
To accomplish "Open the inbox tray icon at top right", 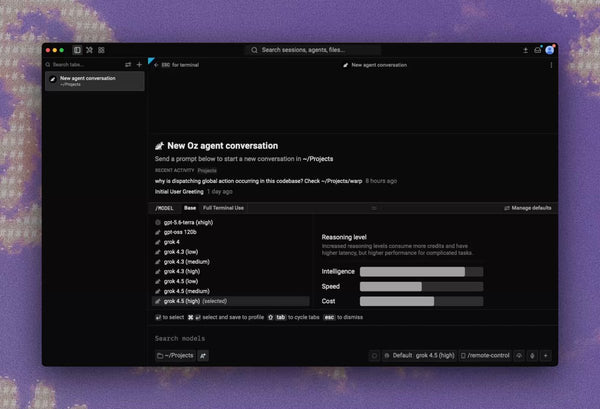I will tap(537, 50).
